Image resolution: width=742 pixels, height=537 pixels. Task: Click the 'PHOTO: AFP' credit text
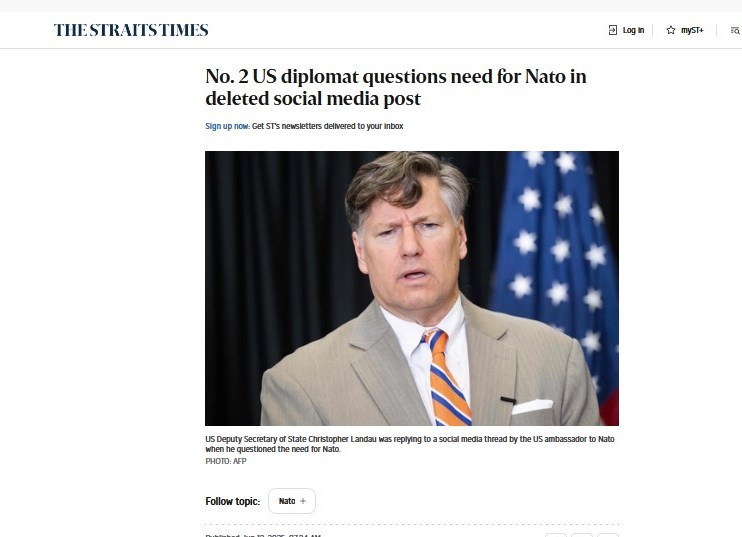(x=224, y=461)
